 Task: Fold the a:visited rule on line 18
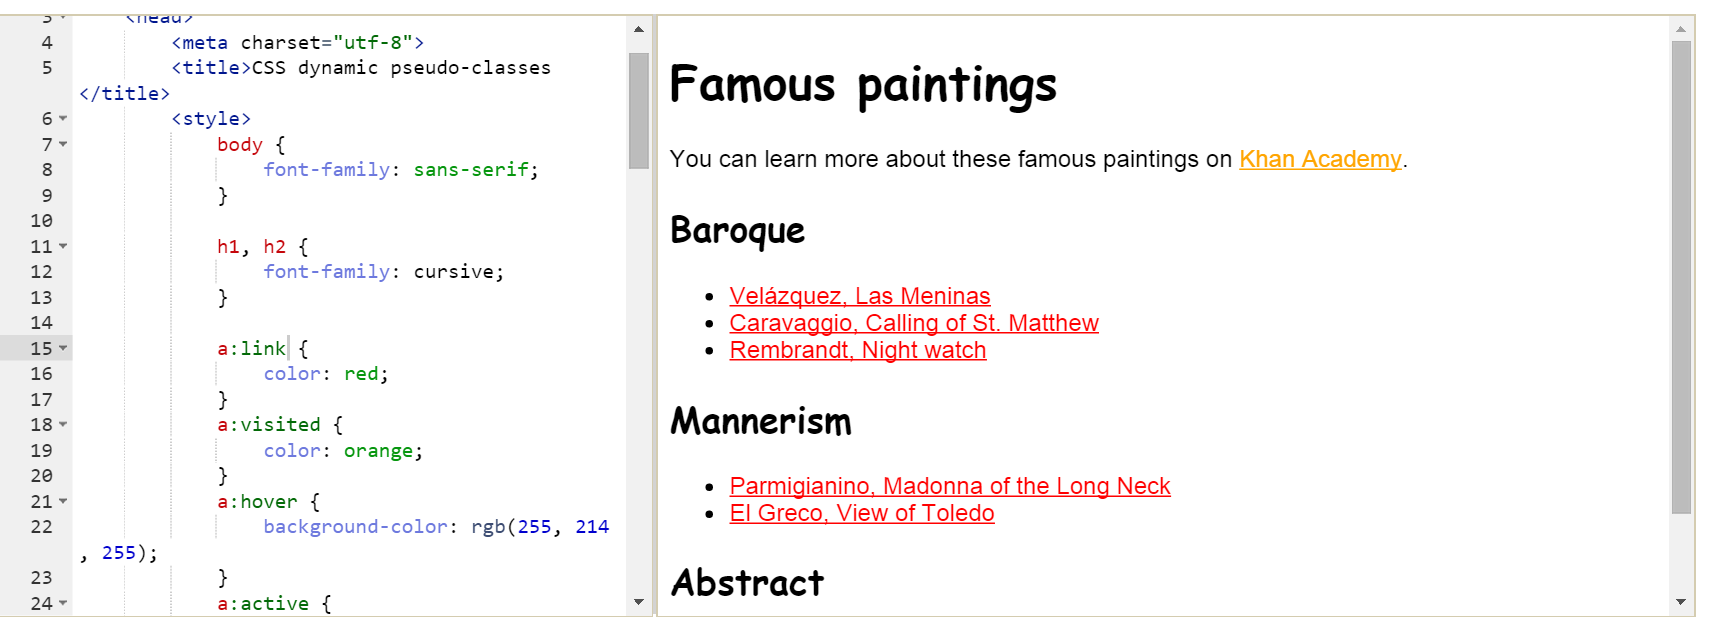pyautogui.click(x=63, y=425)
